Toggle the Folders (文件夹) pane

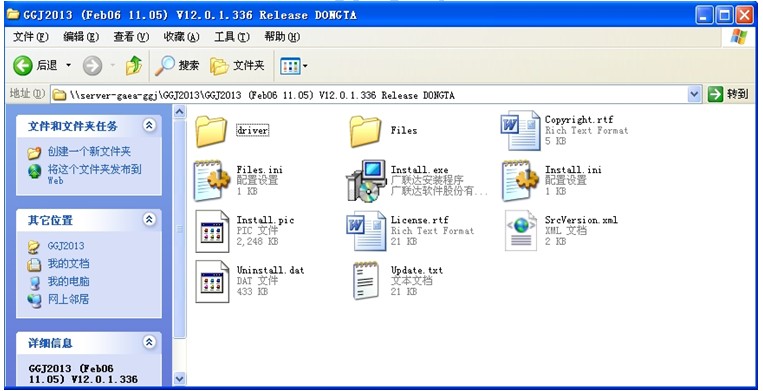tap(237, 66)
